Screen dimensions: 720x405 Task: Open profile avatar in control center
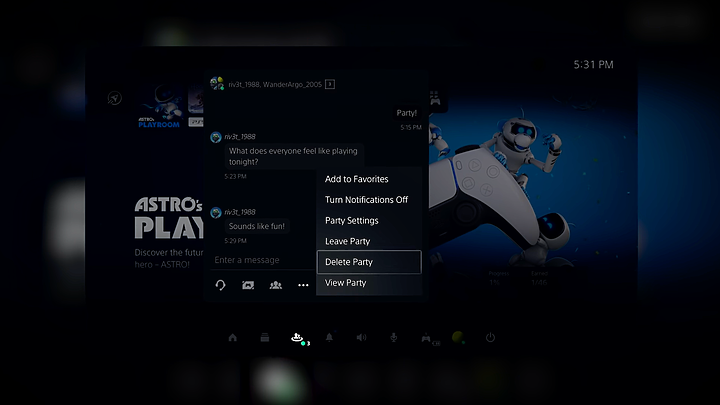458,338
